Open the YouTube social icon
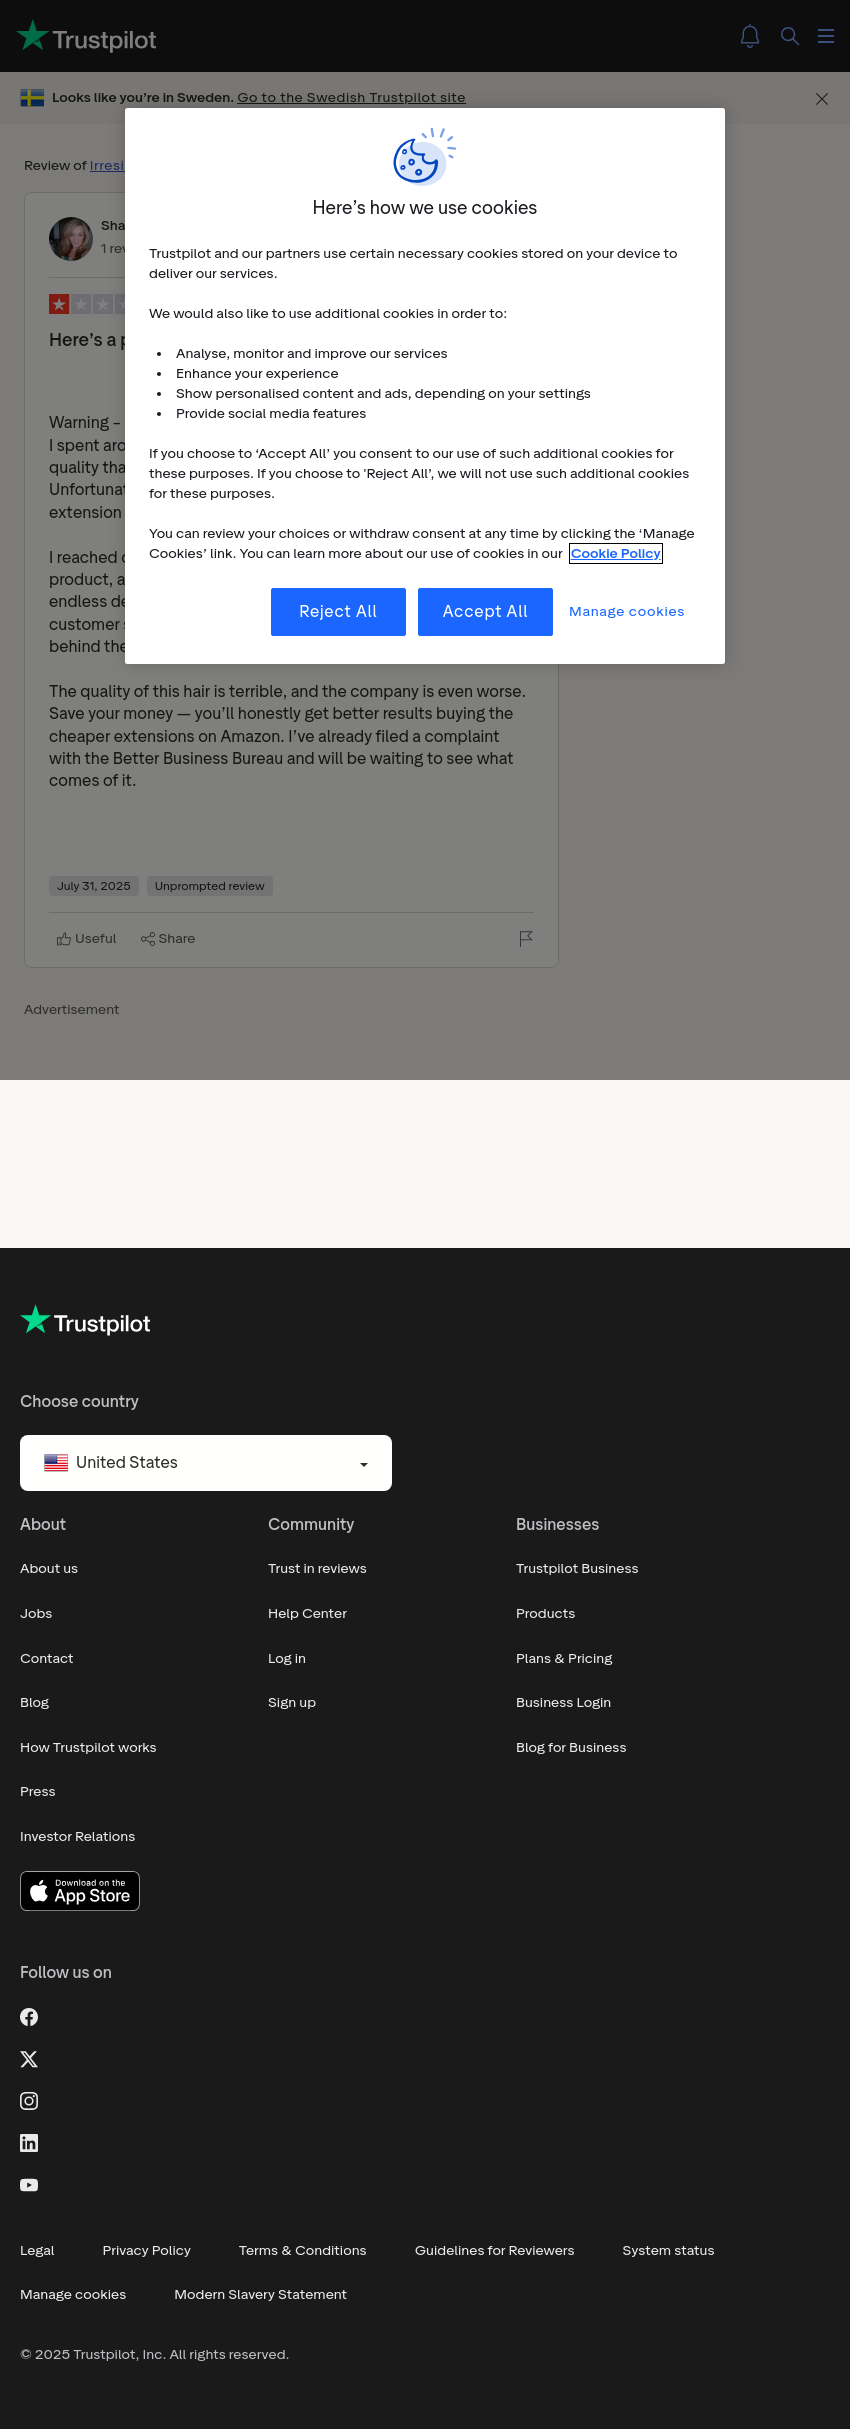Image resolution: width=850 pixels, height=2429 pixels. coord(29,2185)
